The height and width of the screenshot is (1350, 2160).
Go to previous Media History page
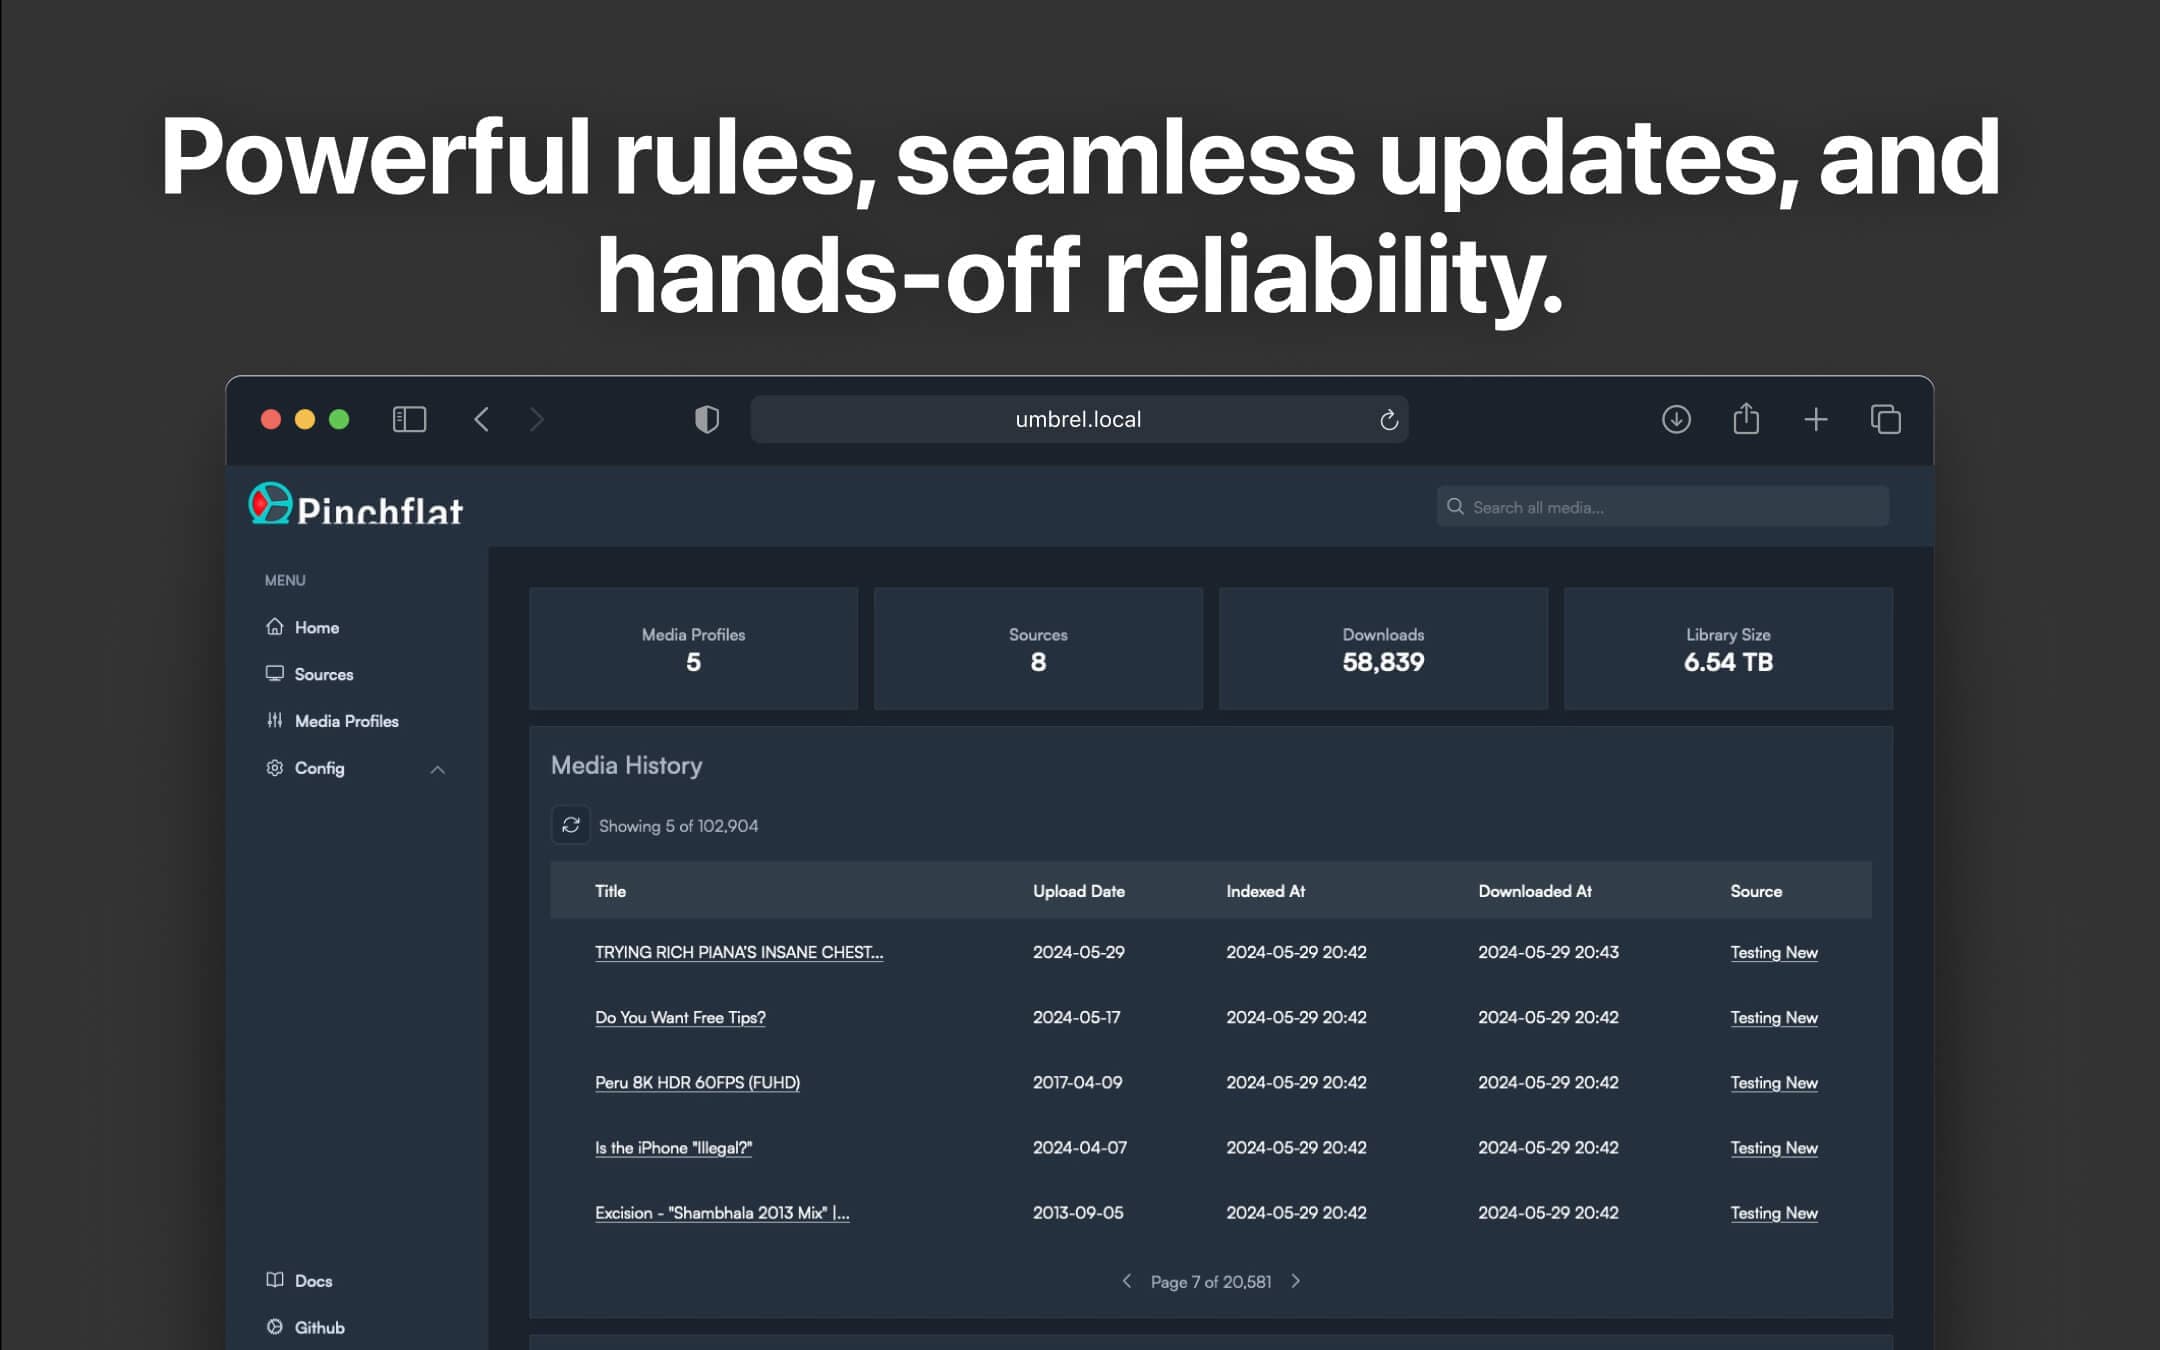click(1127, 1281)
